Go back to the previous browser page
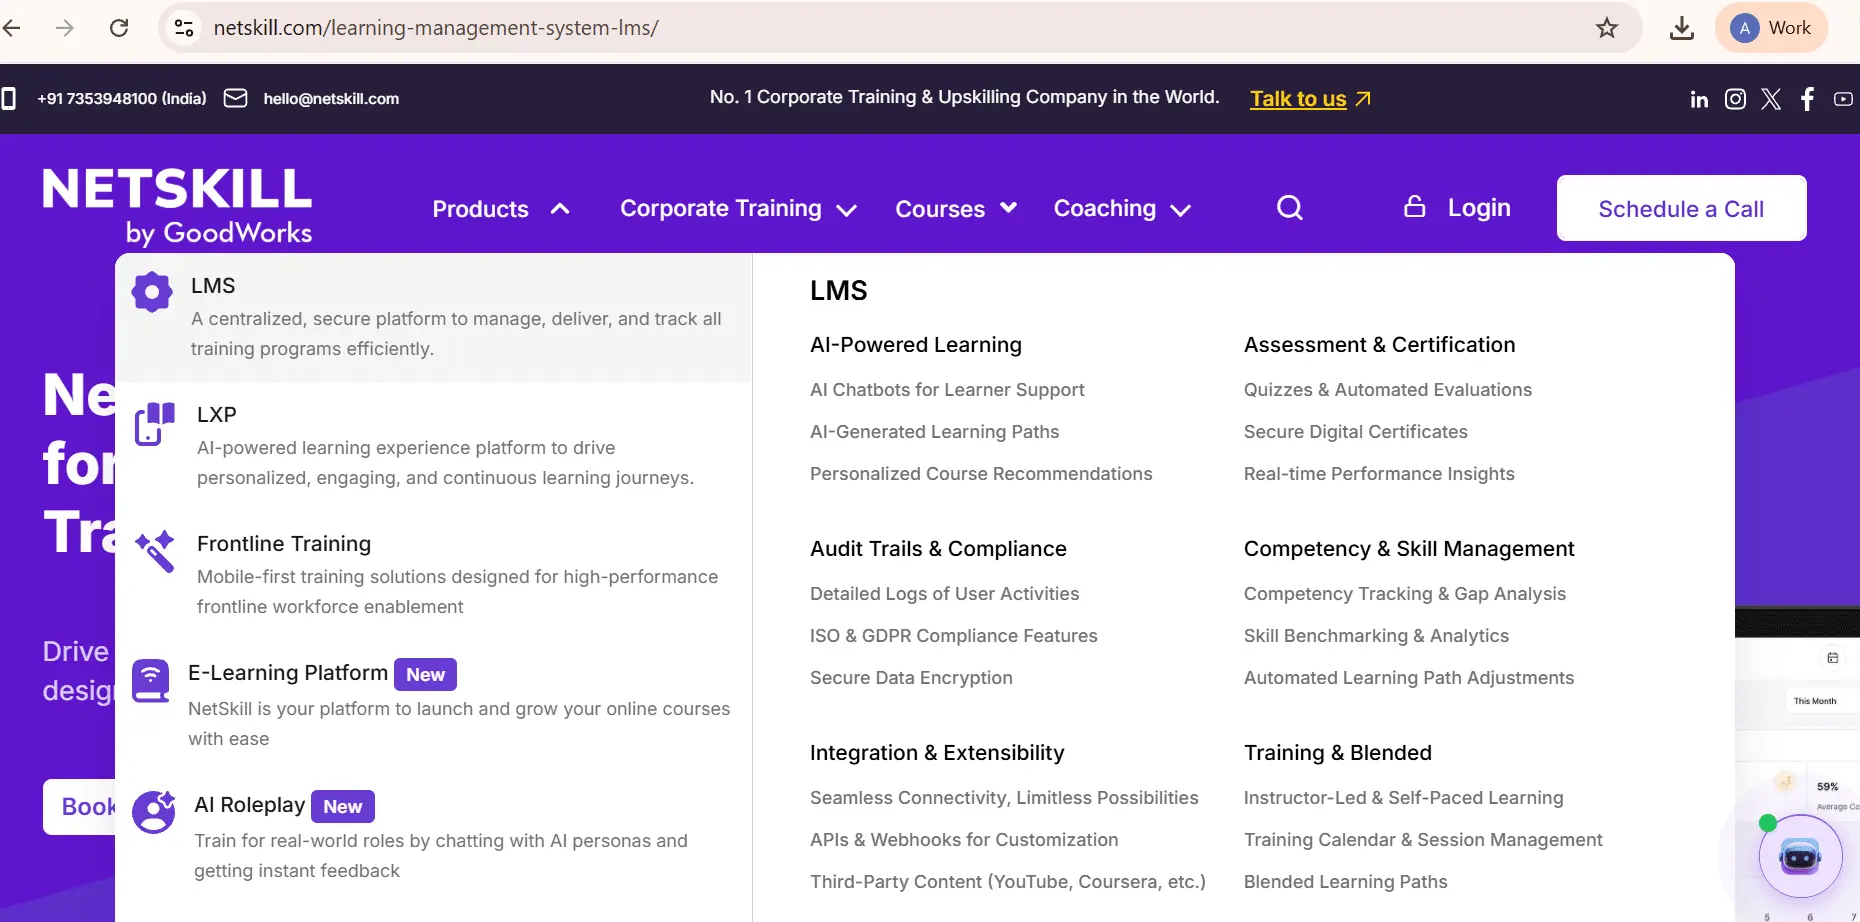The image size is (1860, 922). pos(12,28)
